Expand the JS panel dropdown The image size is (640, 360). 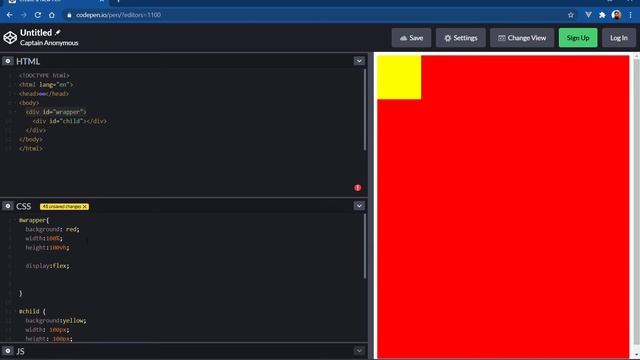[x=359, y=351]
